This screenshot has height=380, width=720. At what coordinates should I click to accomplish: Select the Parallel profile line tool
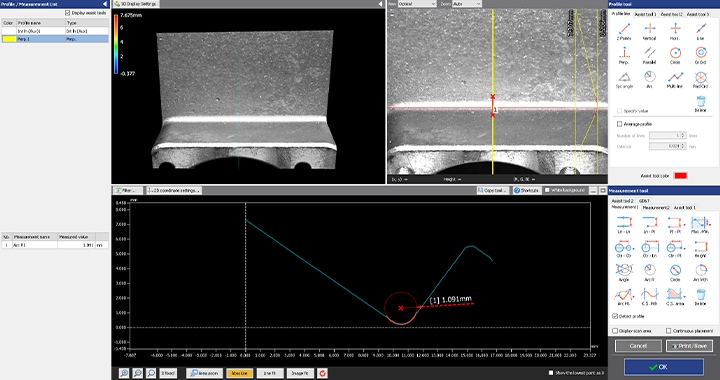point(649,56)
